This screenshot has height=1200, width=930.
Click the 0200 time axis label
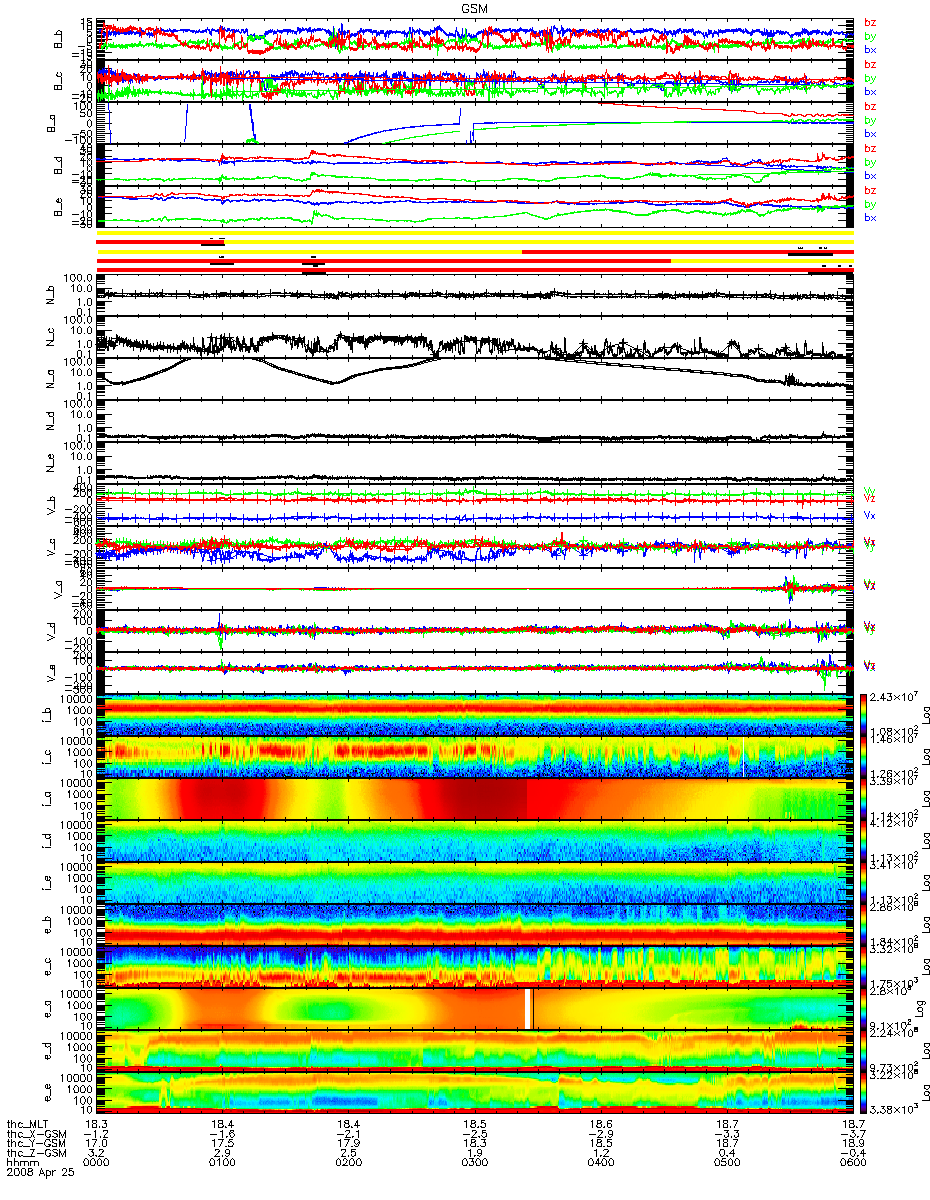point(349,1162)
